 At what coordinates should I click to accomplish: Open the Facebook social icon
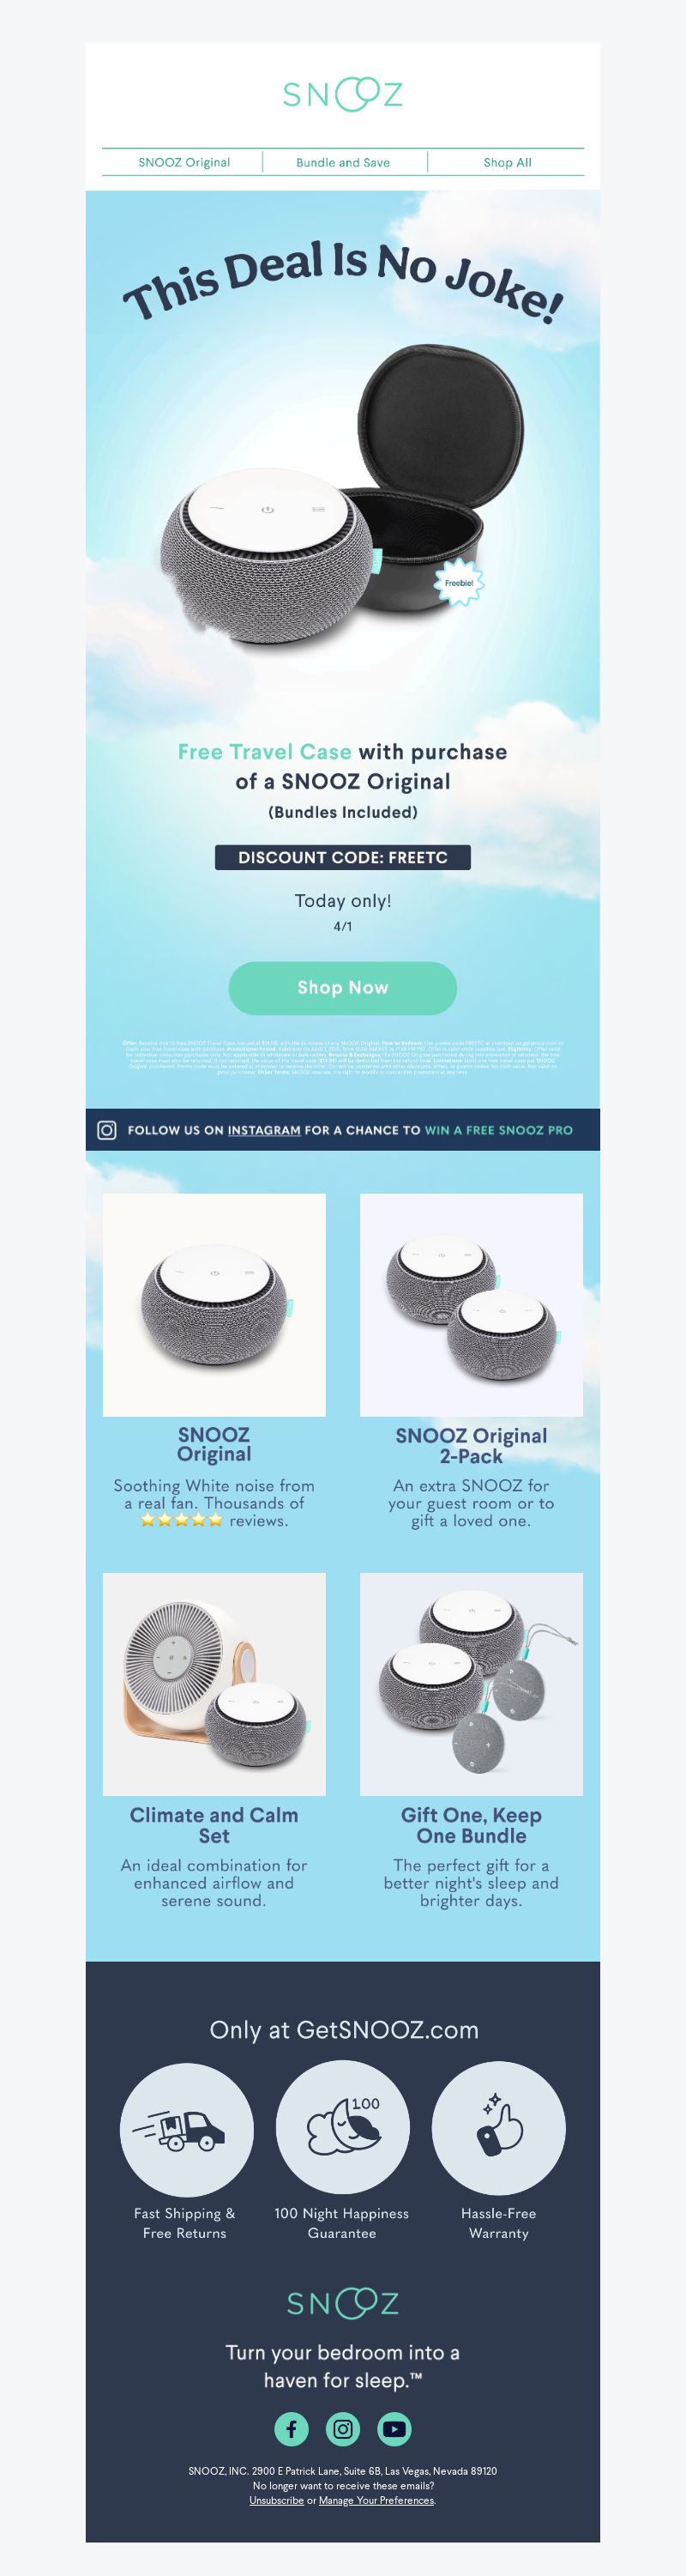click(291, 2427)
